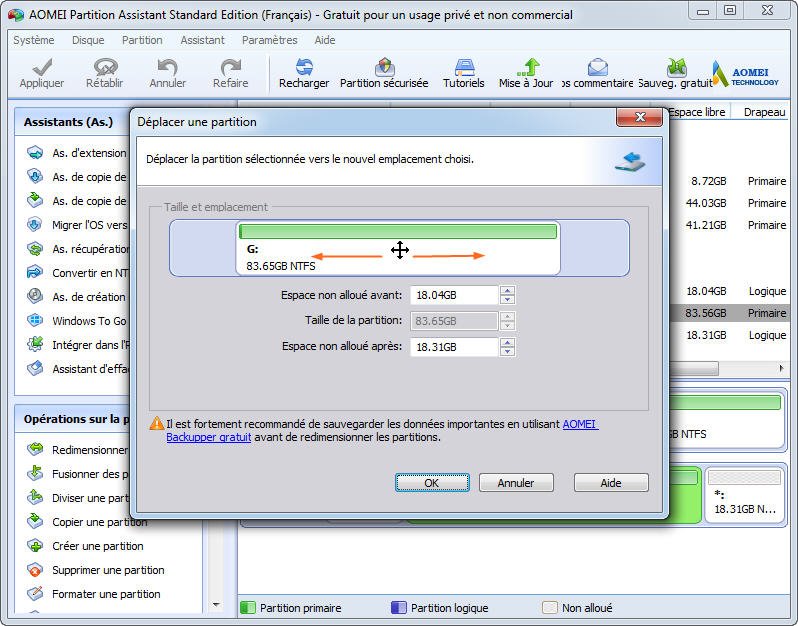This screenshot has width=798, height=626.
Task: Open Intégrer dans wizard entry
Action: (76, 345)
